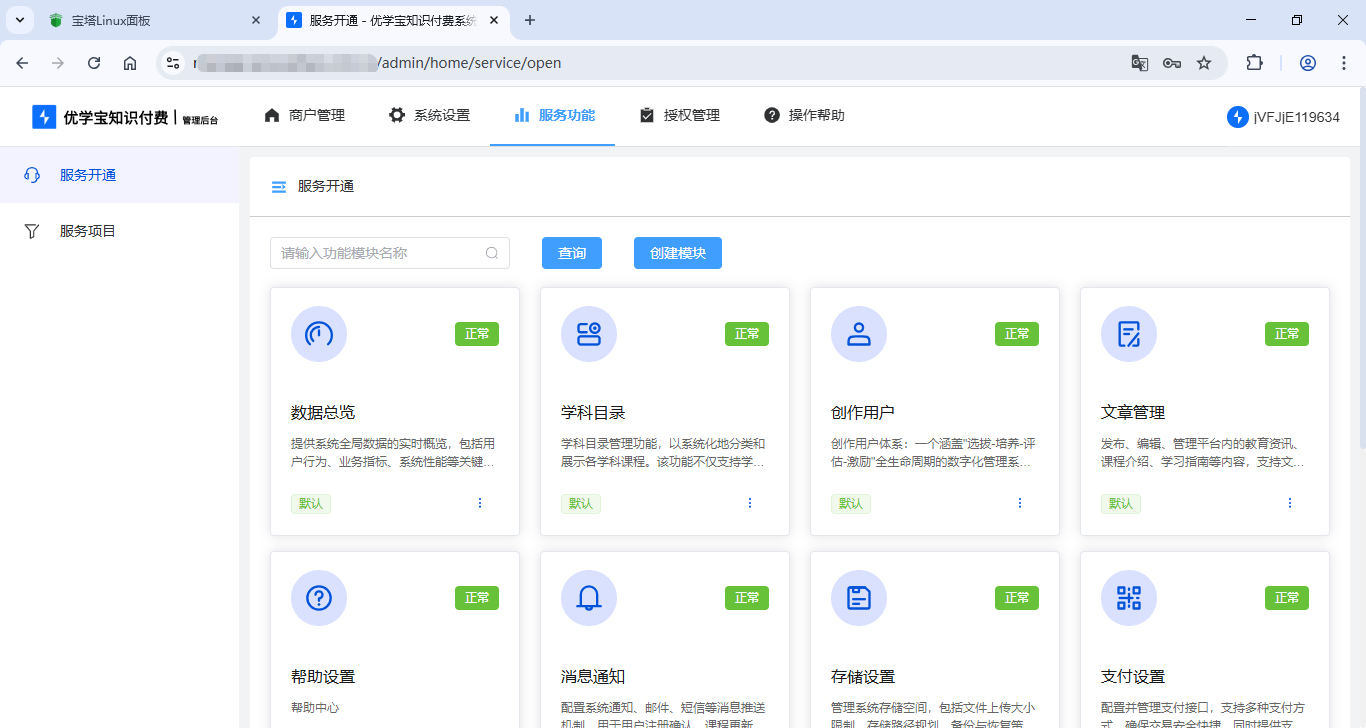This screenshot has height=728, width=1366.
Task: Bookmark this page with the star icon
Action: [x=1204, y=63]
